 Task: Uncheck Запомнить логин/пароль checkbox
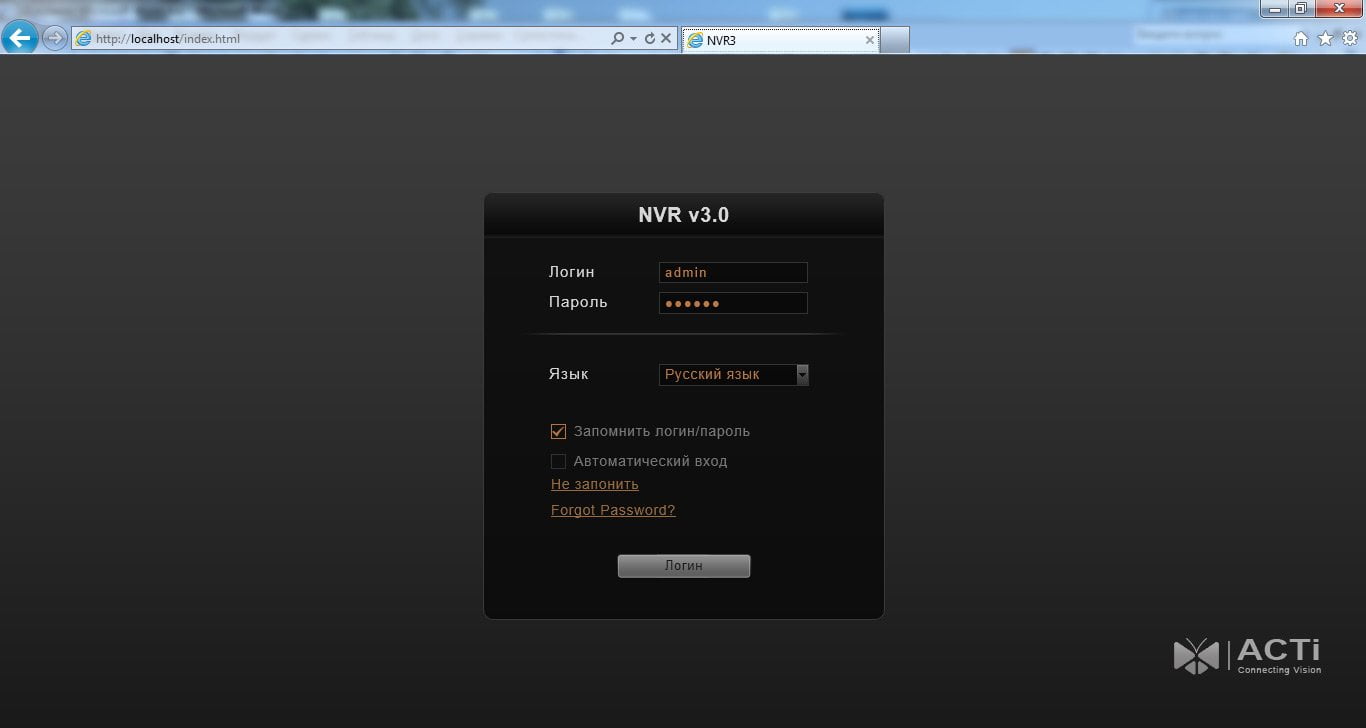(558, 432)
